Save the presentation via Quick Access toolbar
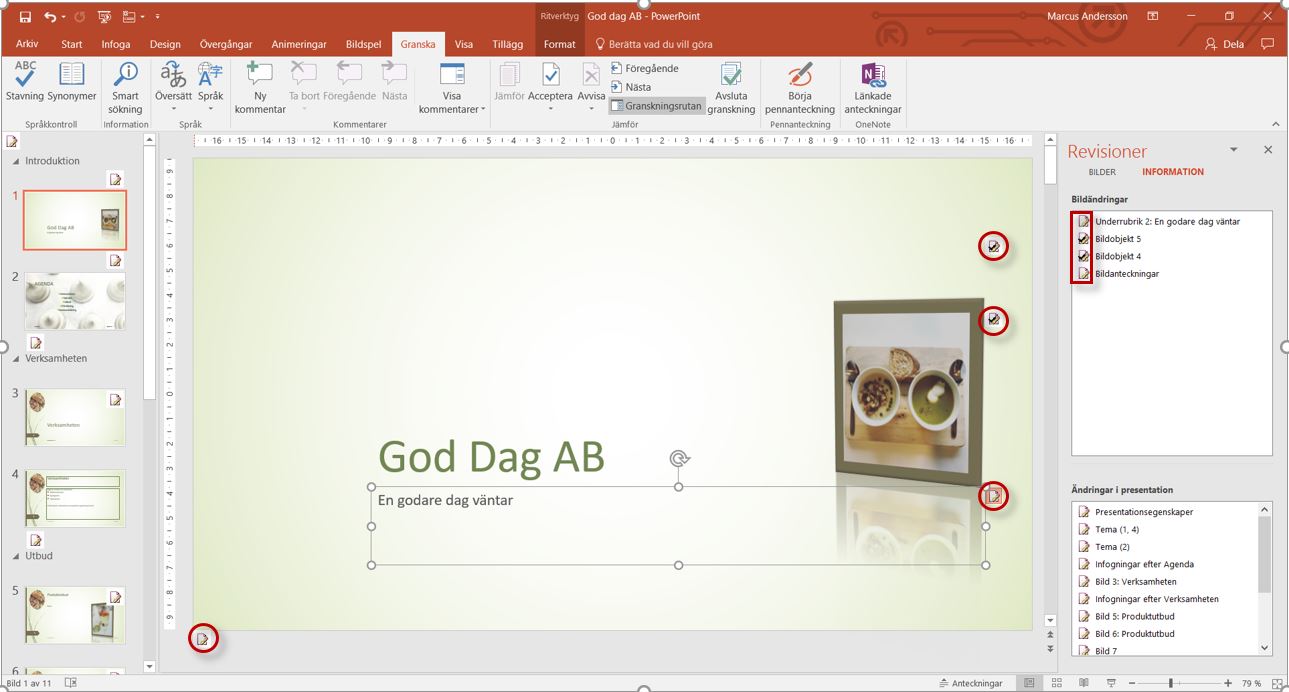Viewport: 1289px width, 692px height. [x=26, y=17]
